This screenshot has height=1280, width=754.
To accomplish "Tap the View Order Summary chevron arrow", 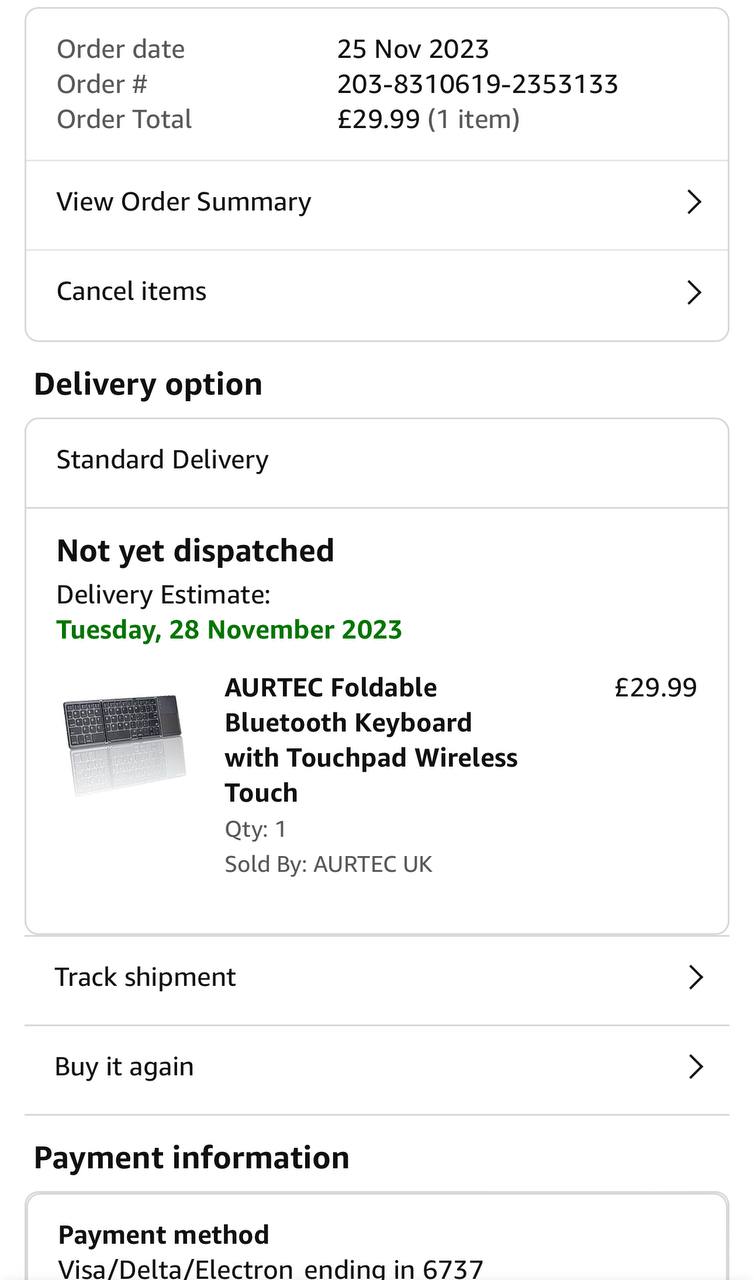I will click(x=695, y=202).
